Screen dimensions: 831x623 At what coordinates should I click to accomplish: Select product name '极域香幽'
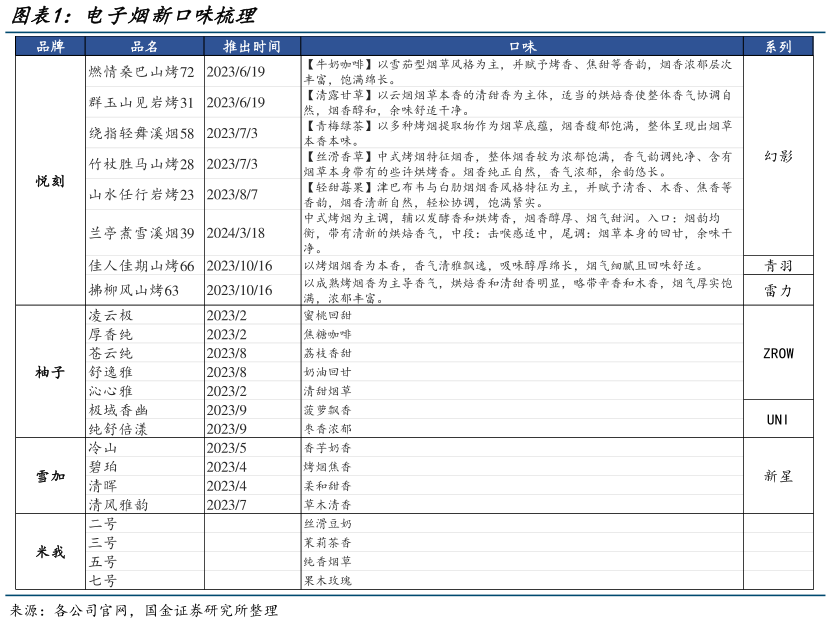118,410
